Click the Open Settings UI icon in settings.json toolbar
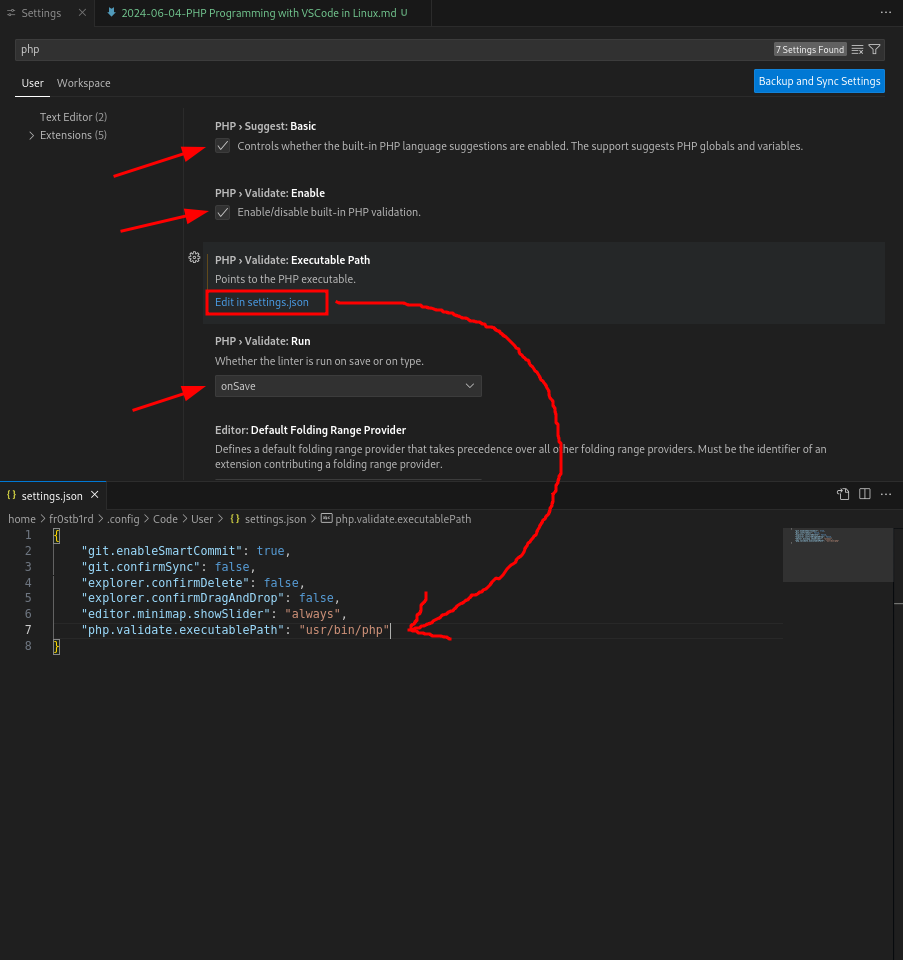Viewport: 903px width, 960px height. click(x=843, y=494)
